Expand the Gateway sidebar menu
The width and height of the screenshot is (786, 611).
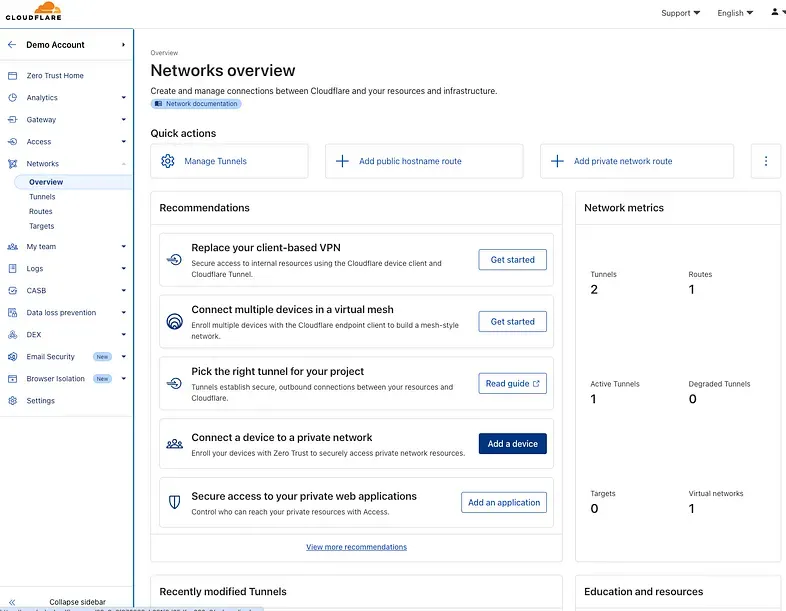click(x=123, y=120)
